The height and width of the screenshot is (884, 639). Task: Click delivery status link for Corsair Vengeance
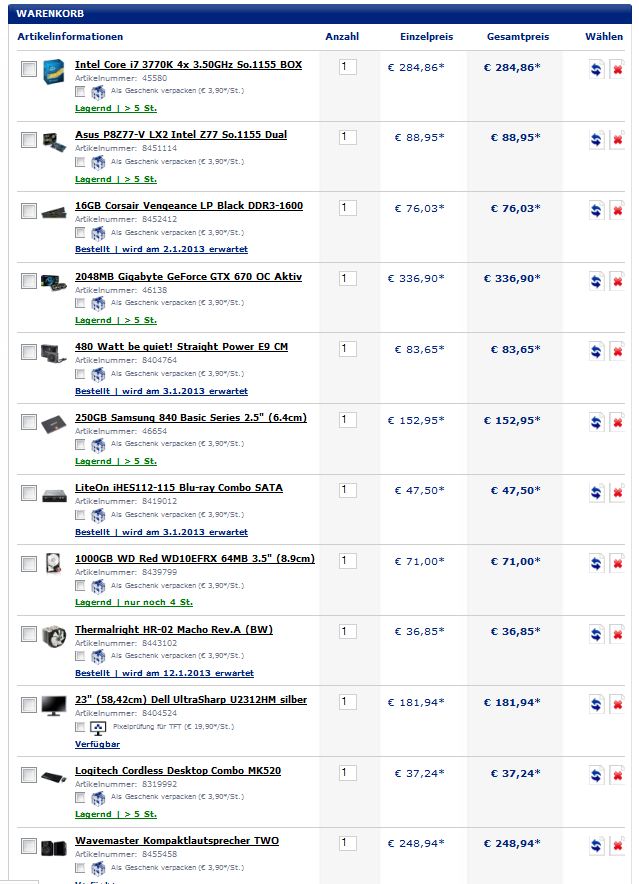point(161,249)
